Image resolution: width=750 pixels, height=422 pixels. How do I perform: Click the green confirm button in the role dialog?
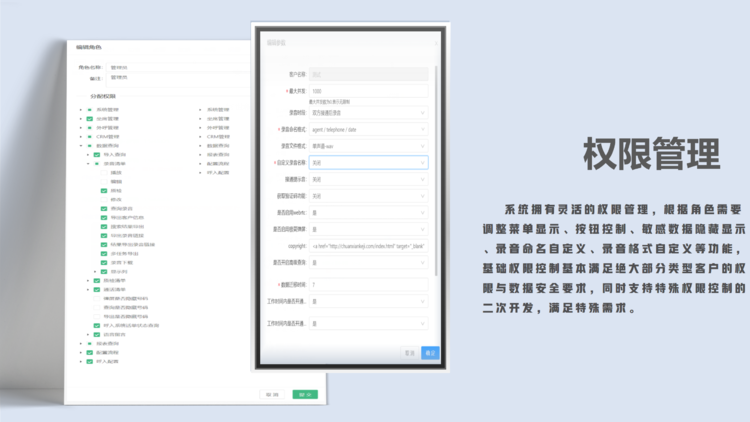[x=306, y=394]
